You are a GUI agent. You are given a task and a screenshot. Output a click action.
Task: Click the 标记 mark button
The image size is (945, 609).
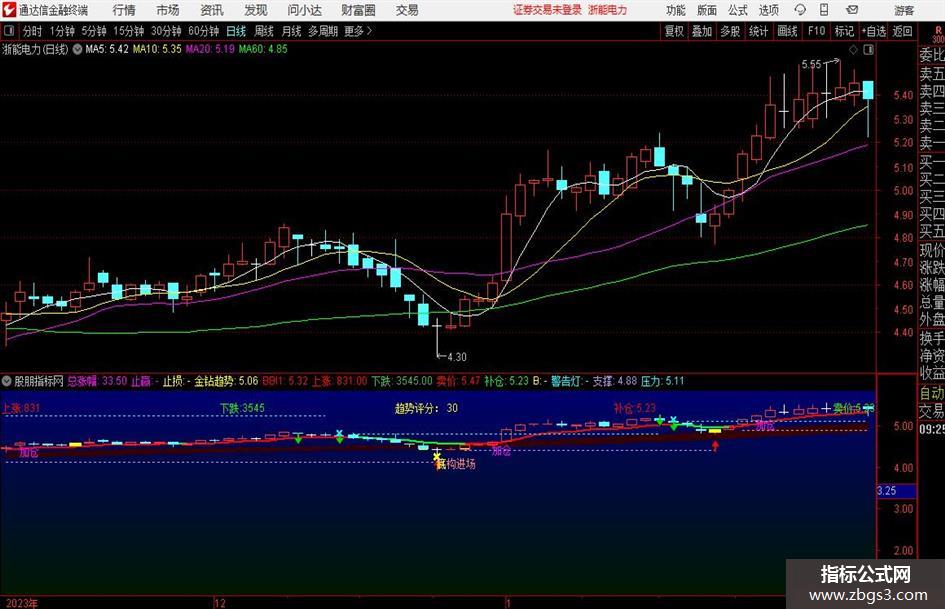click(844, 31)
